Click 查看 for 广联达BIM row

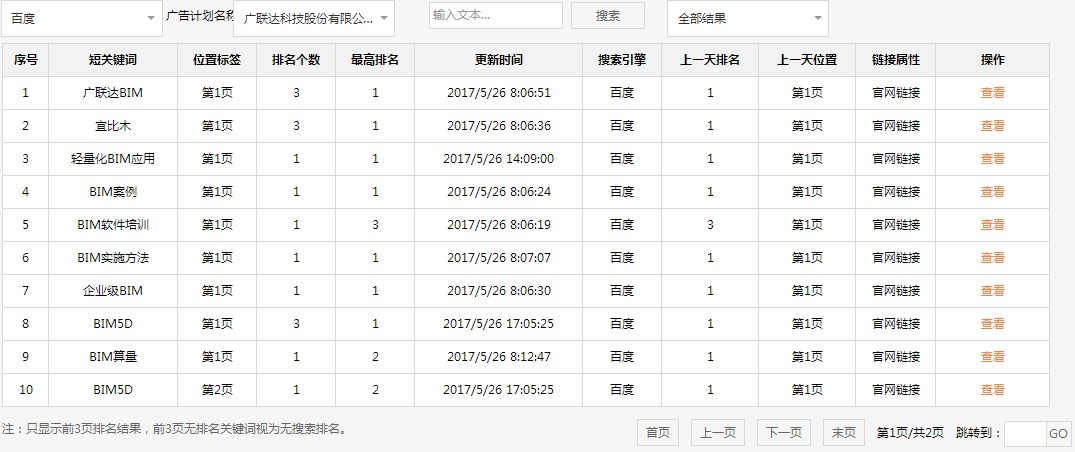(x=993, y=93)
